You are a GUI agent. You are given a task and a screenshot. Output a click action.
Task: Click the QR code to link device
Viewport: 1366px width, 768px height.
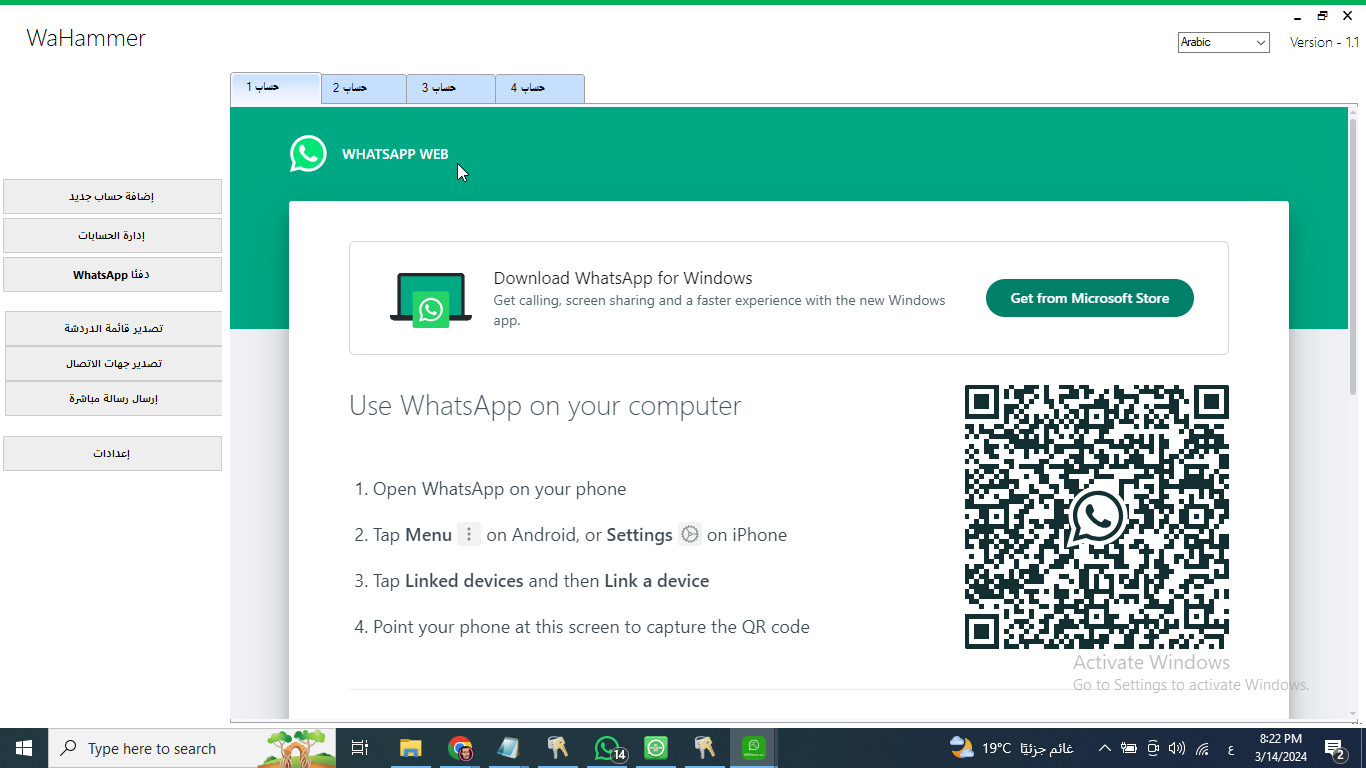coord(1096,517)
